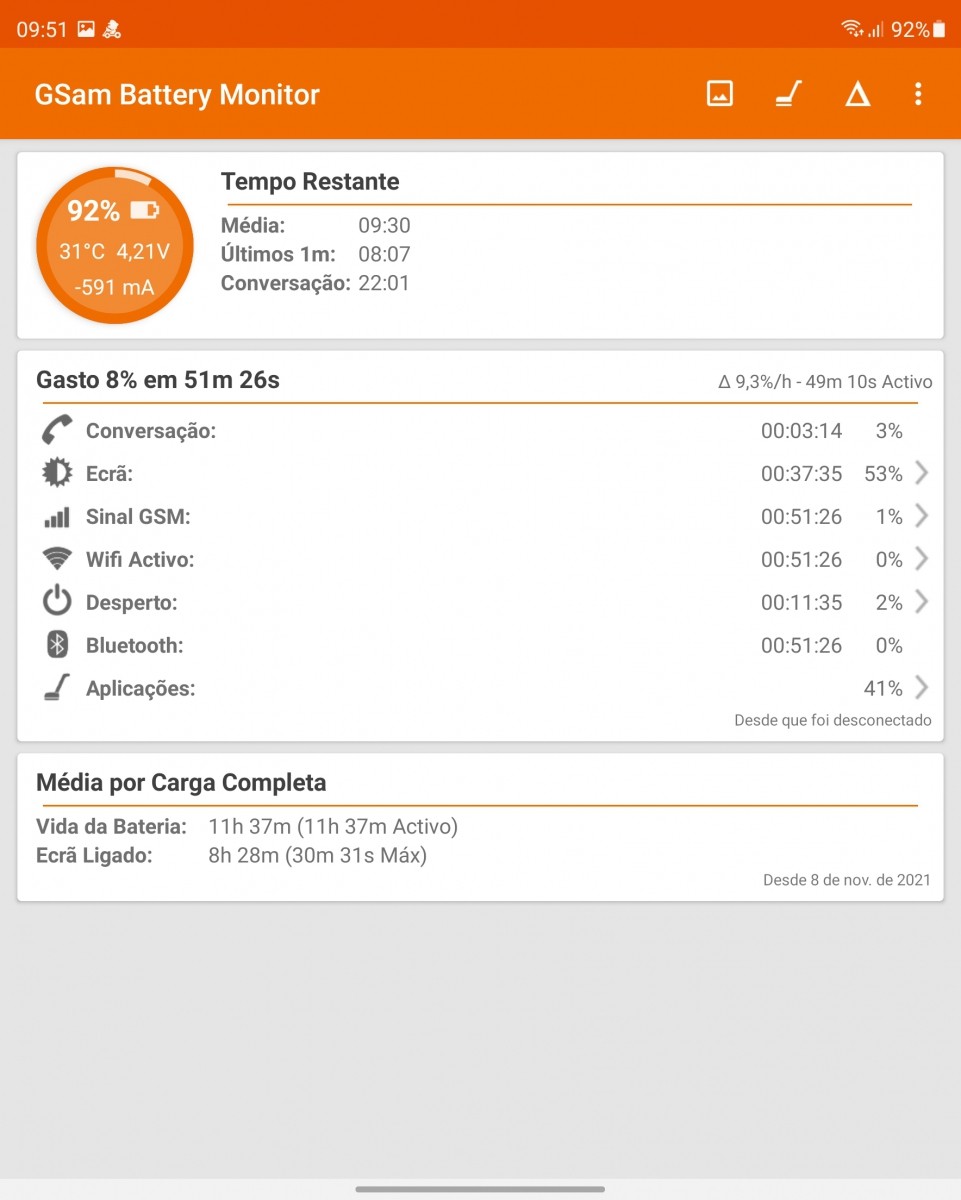The width and height of the screenshot is (961, 1200).
Task: Tap the Tempo Restante heading
Action: pos(310,182)
